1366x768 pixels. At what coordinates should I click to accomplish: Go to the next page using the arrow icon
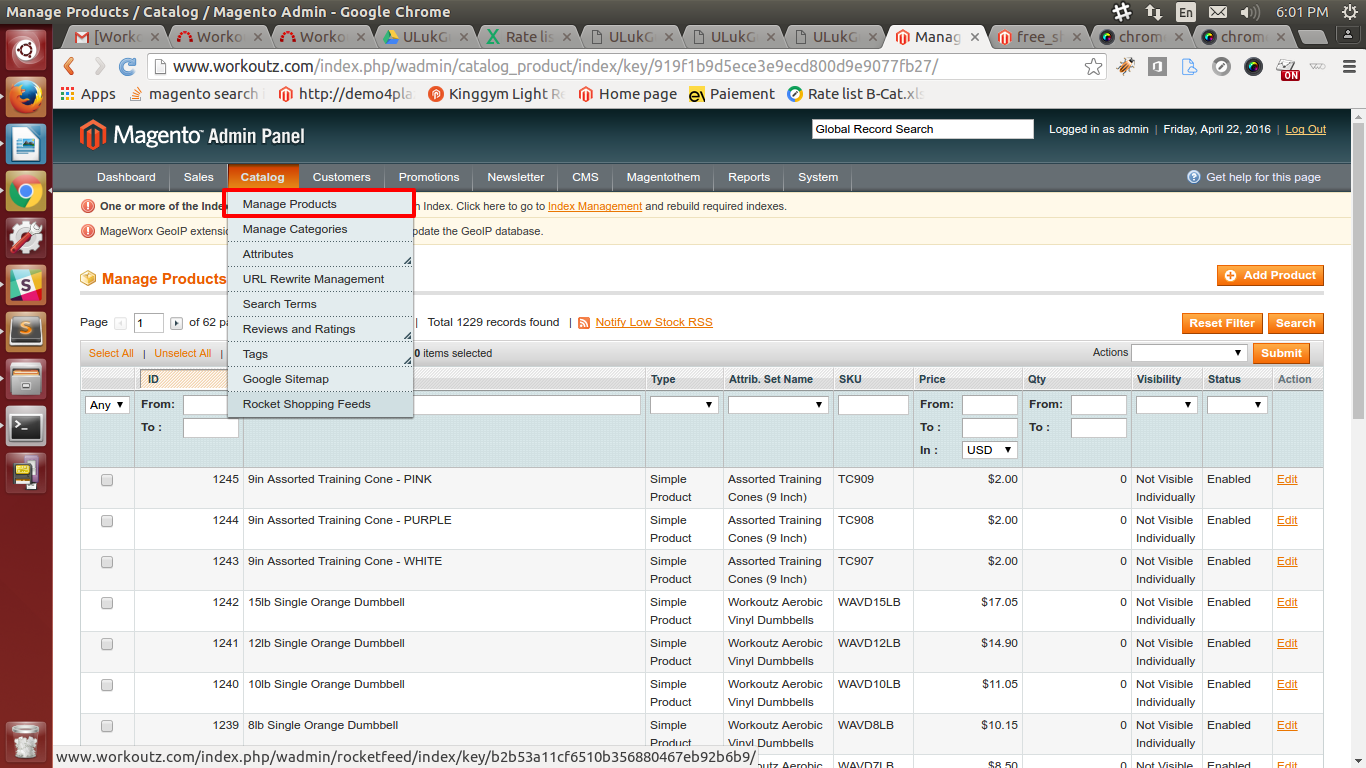[x=177, y=323]
